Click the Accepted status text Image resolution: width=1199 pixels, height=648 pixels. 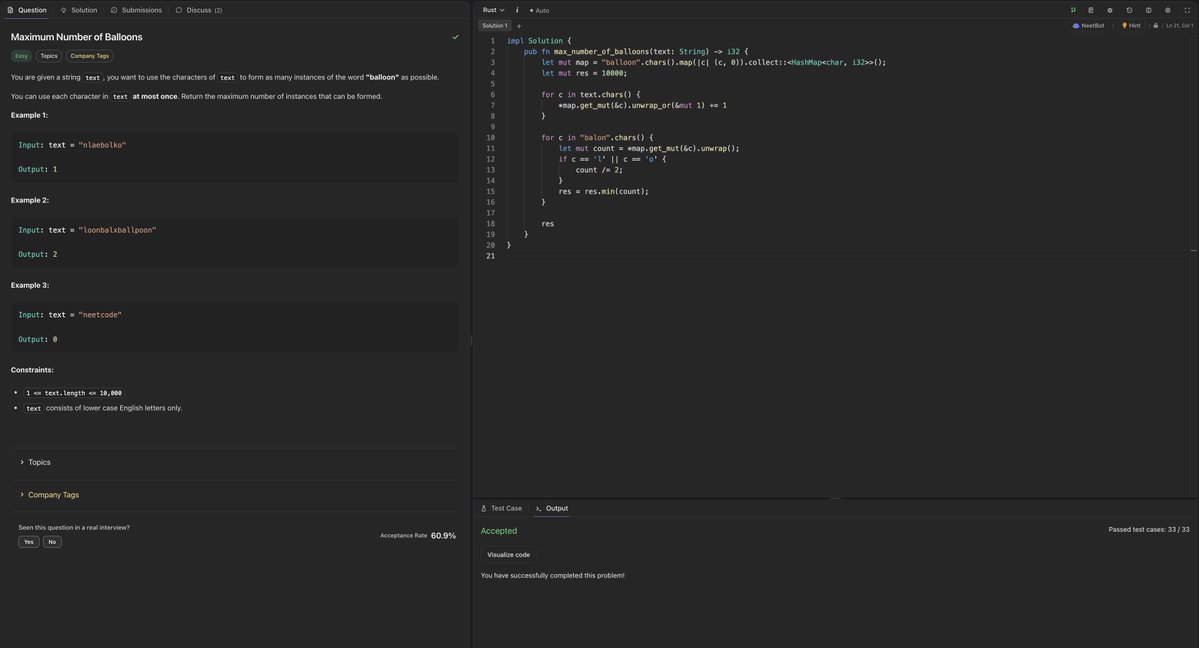click(x=499, y=531)
